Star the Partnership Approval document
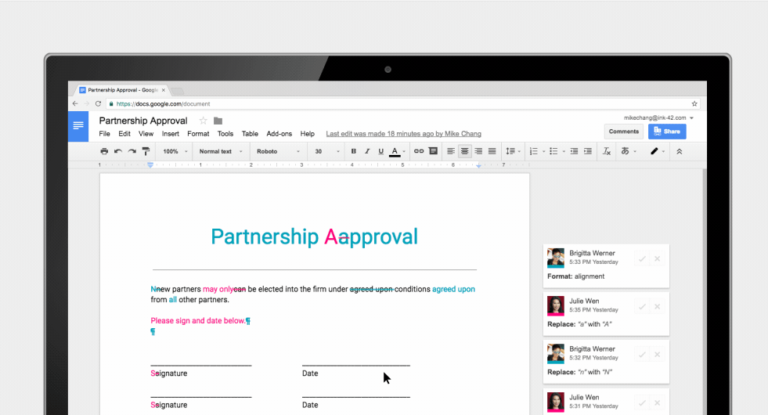The height and width of the screenshot is (415, 768). [x=203, y=121]
